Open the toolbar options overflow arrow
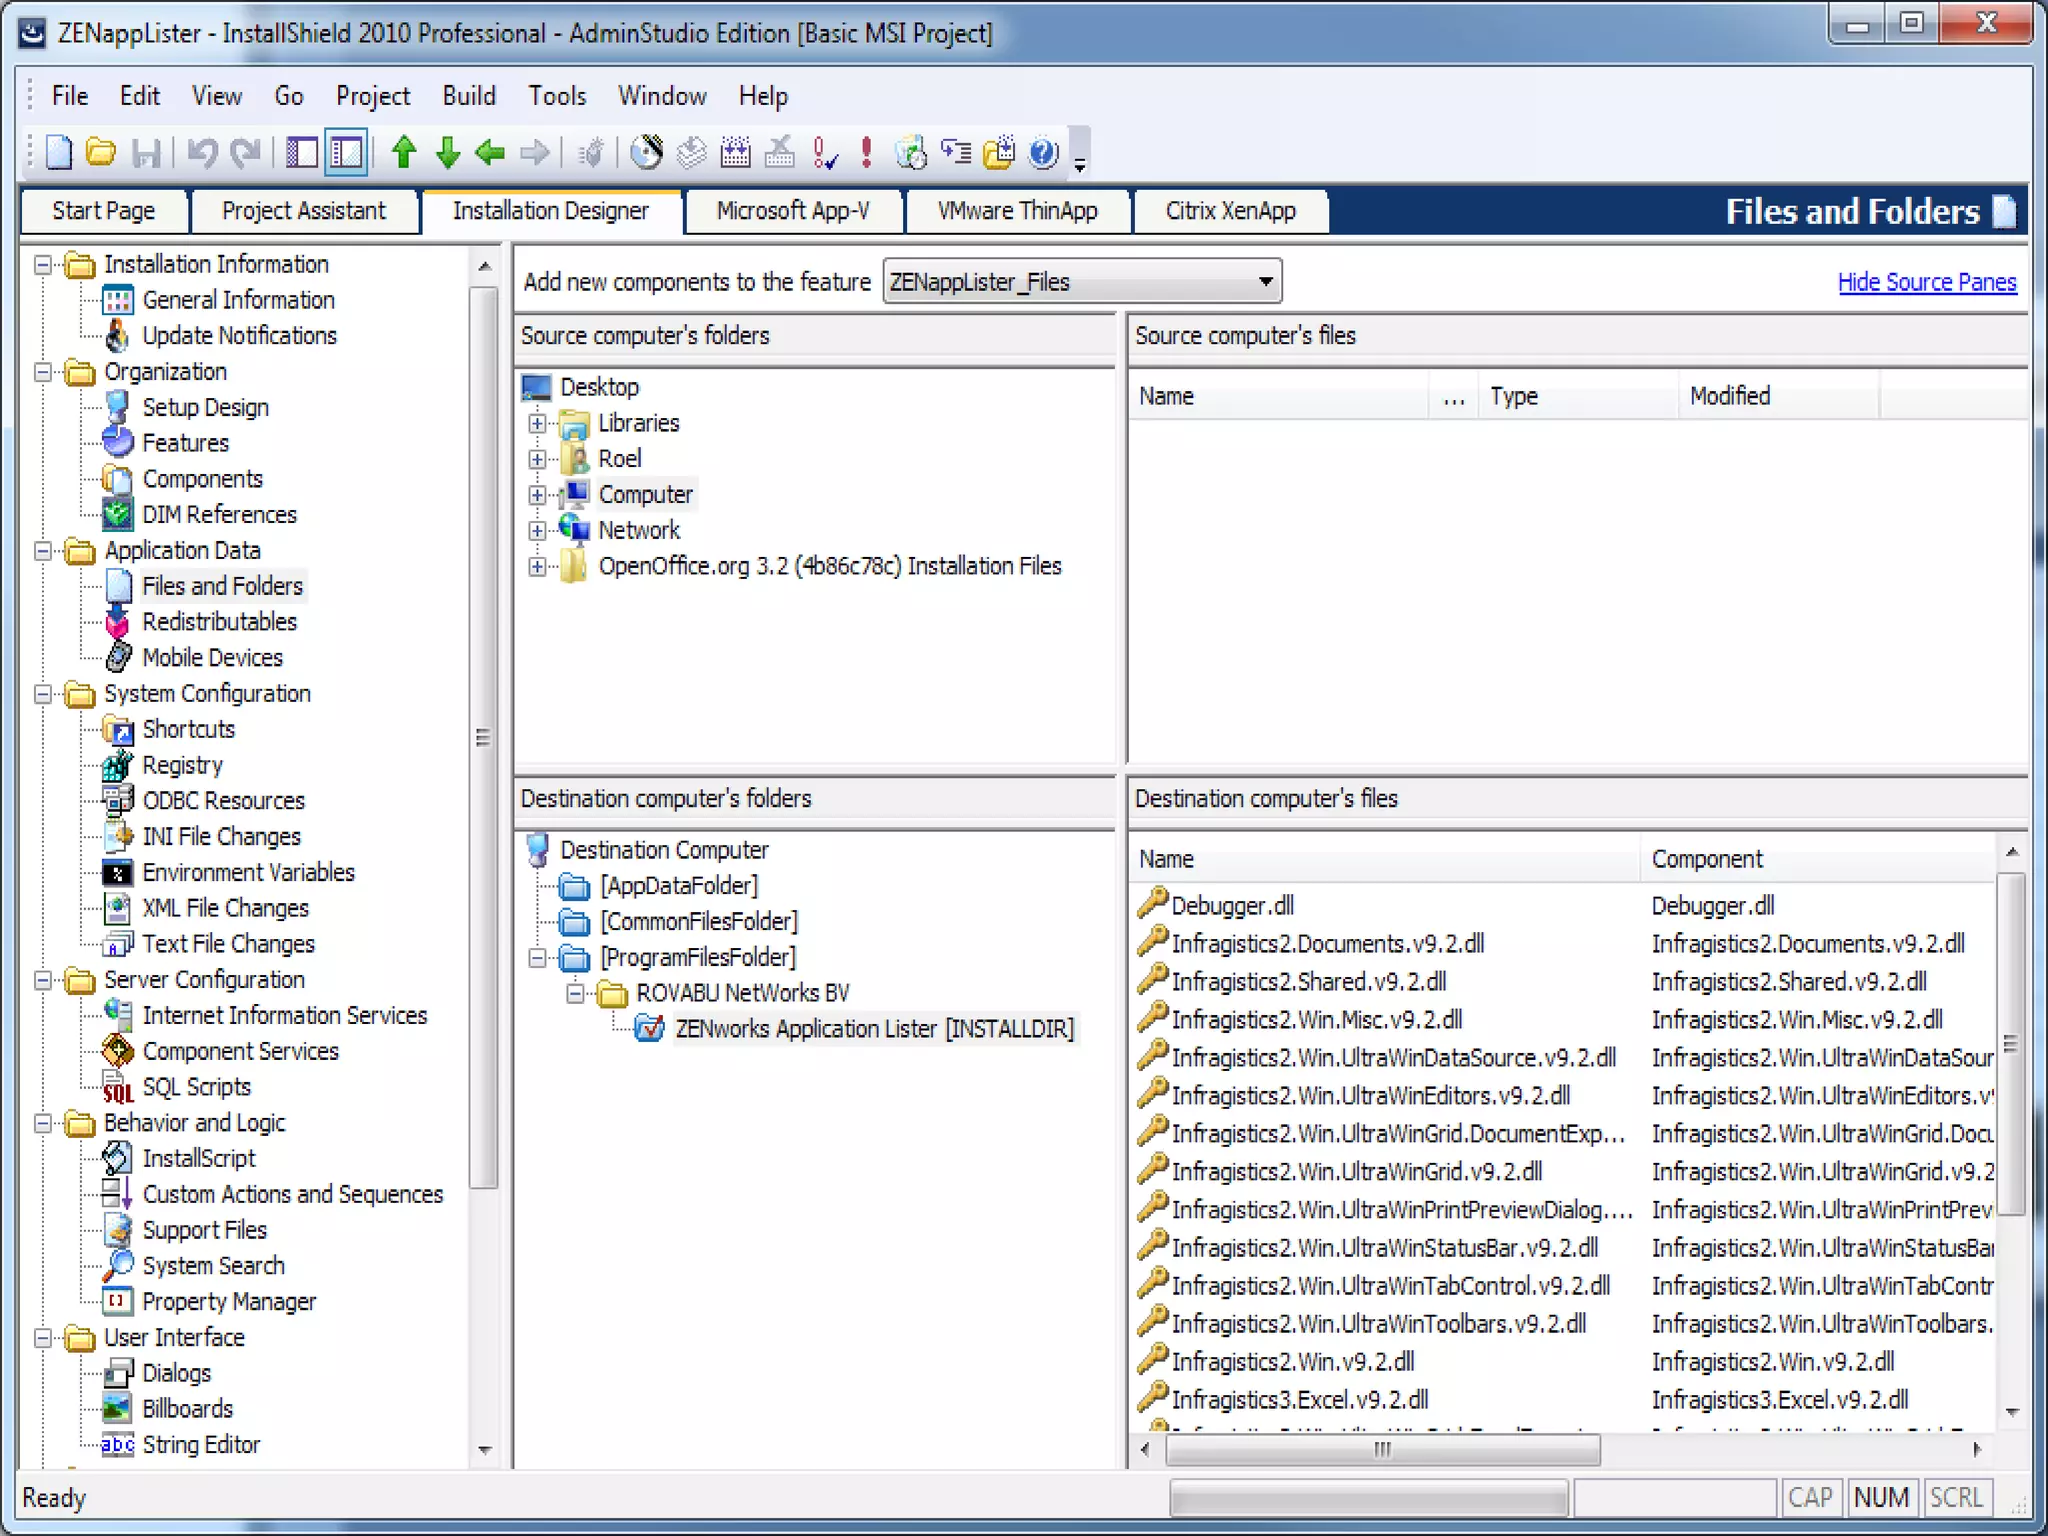2048x1536 pixels. coord(1080,165)
